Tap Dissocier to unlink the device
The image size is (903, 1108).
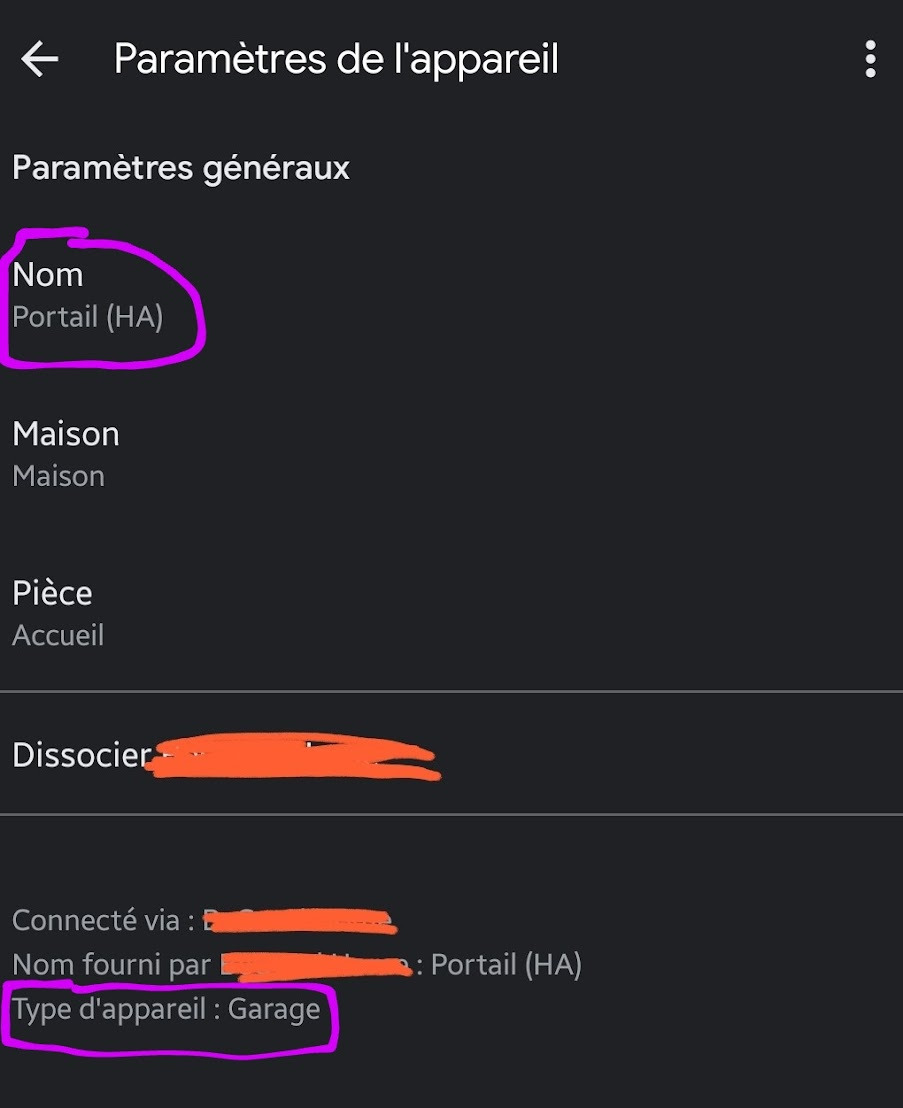coord(82,755)
